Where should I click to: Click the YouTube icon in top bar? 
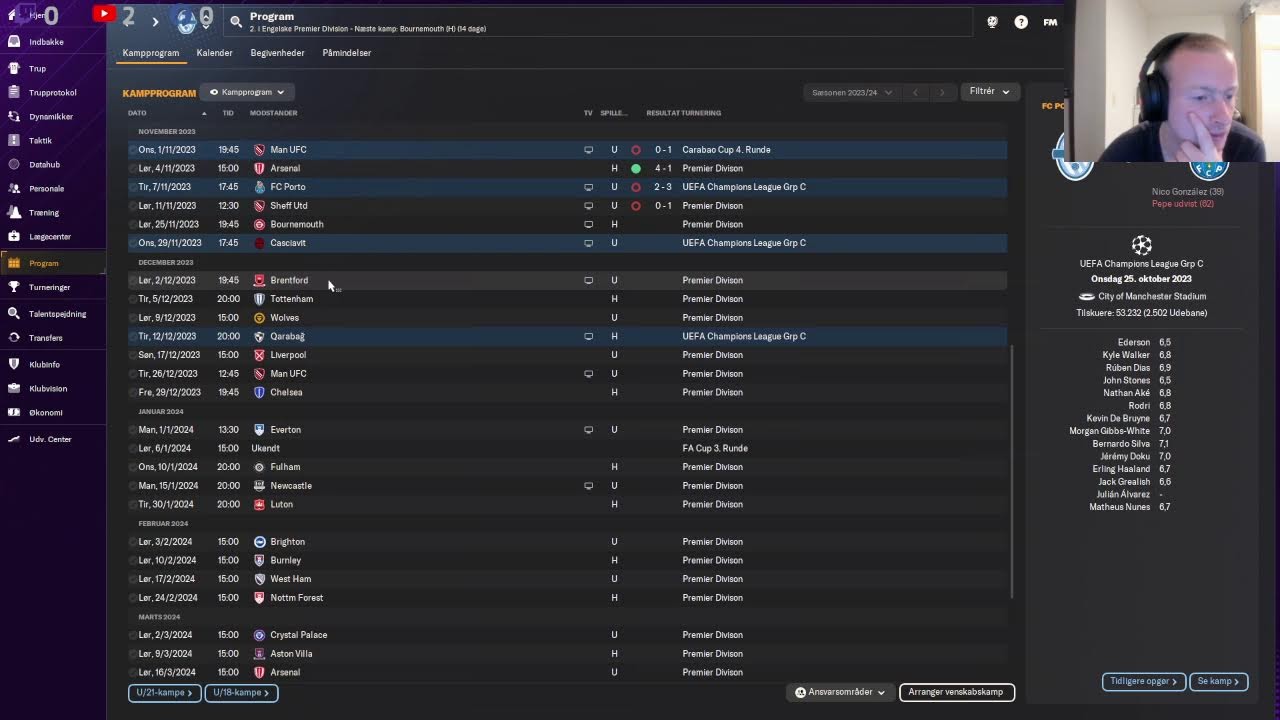[104, 14]
